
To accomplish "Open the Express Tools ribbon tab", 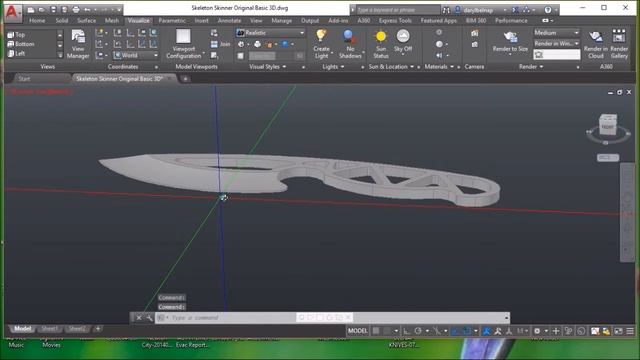I will [395, 20].
